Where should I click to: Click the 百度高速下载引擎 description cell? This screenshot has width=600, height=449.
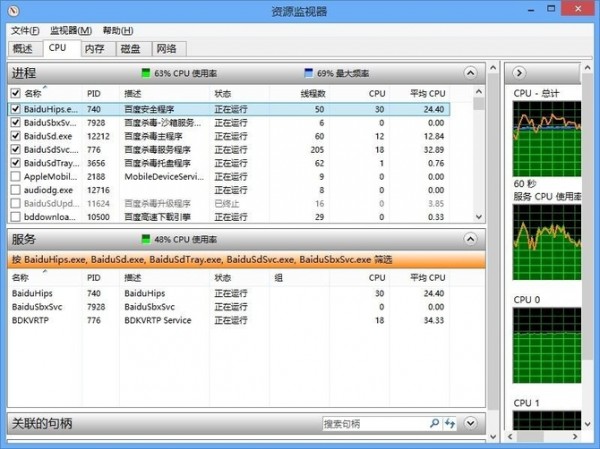158,217
